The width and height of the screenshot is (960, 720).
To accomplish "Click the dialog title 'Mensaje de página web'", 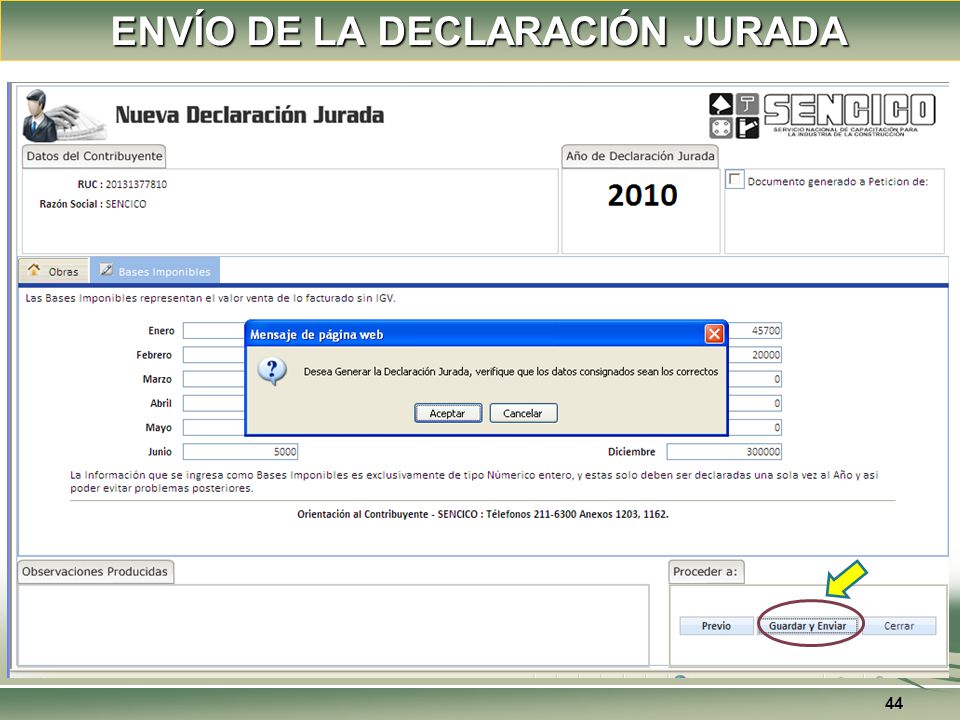I will point(317,334).
